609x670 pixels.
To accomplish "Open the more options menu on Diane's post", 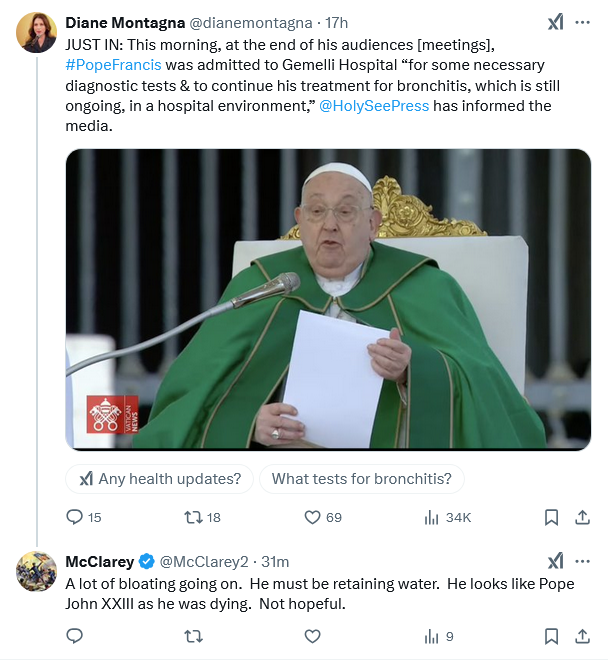I will pos(582,22).
